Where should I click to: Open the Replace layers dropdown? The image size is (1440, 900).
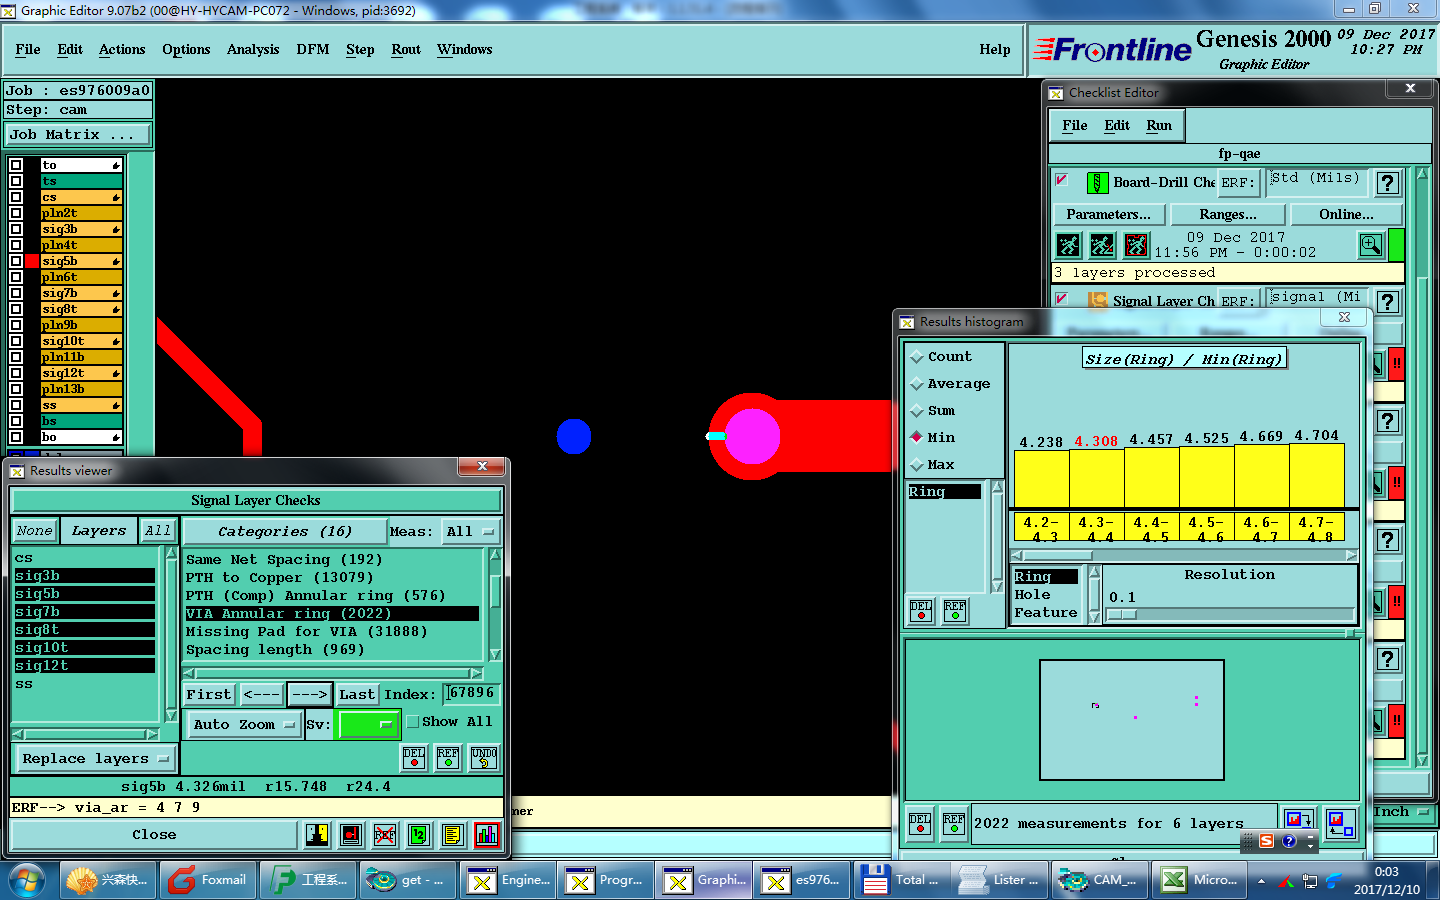pos(95,759)
